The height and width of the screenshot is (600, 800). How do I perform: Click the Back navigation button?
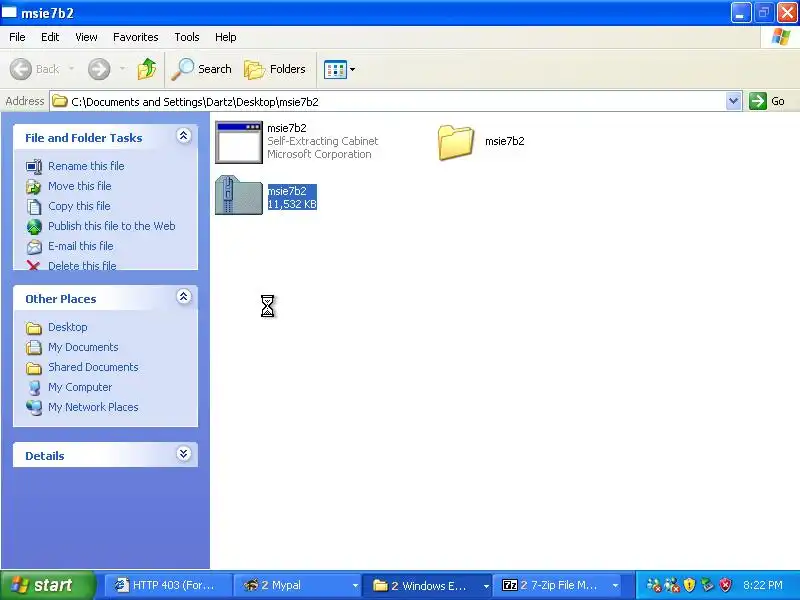click(x=35, y=69)
